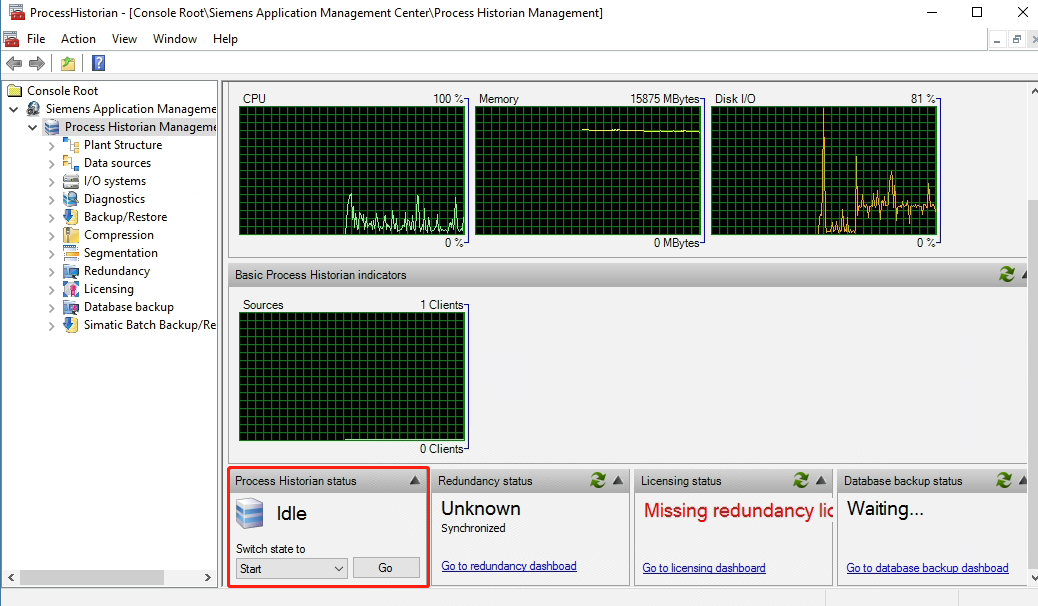Expand the Diagnostics node
The height and width of the screenshot is (606, 1038).
[x=52, y=199]
